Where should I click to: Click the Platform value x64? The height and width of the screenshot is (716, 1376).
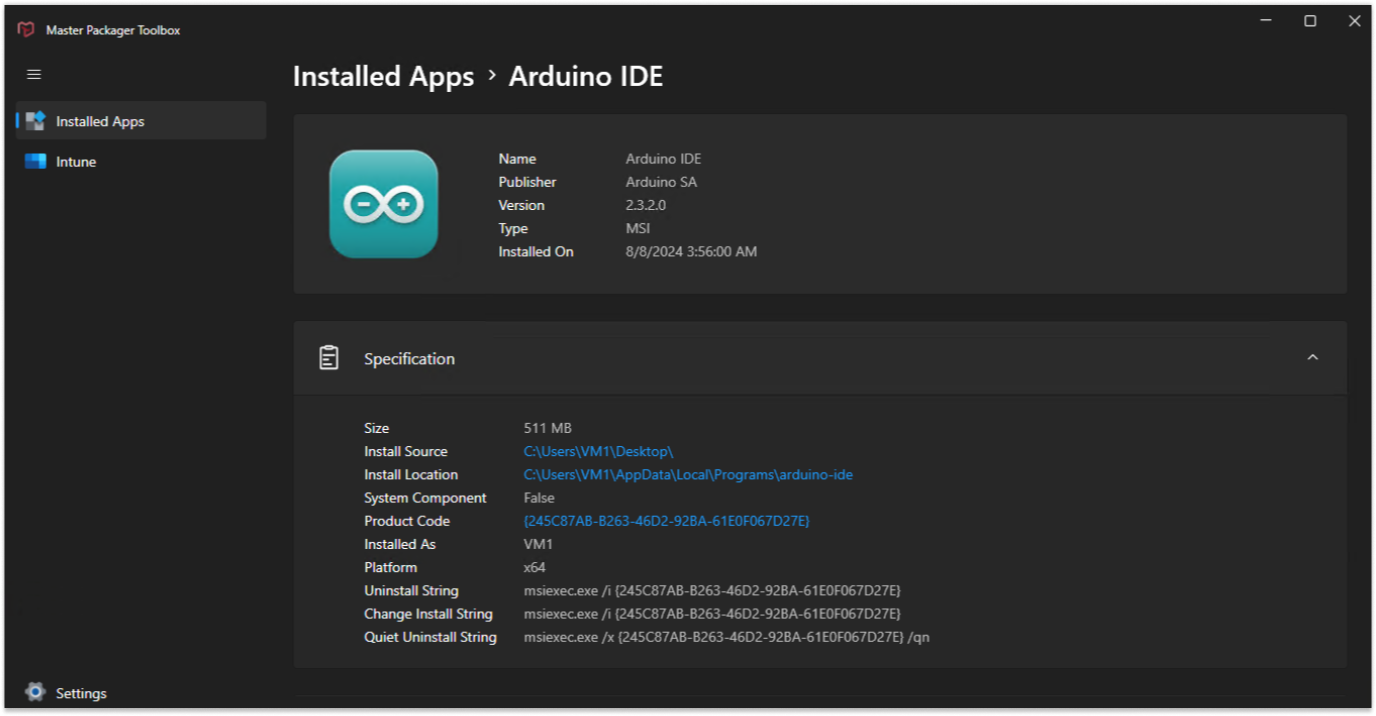point(535,567)
